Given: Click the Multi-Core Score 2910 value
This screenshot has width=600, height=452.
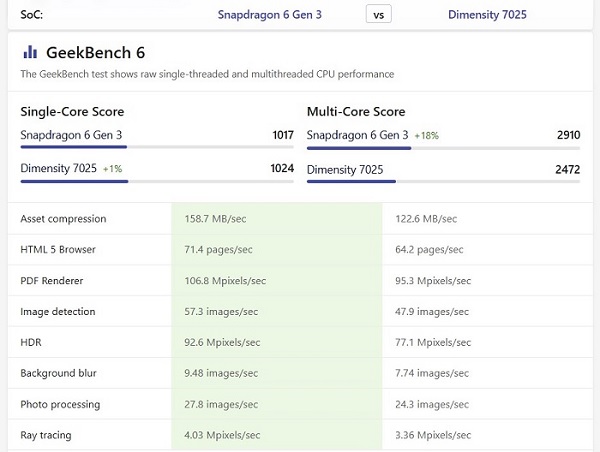Looking at the screenshot, I should [567, 135].
